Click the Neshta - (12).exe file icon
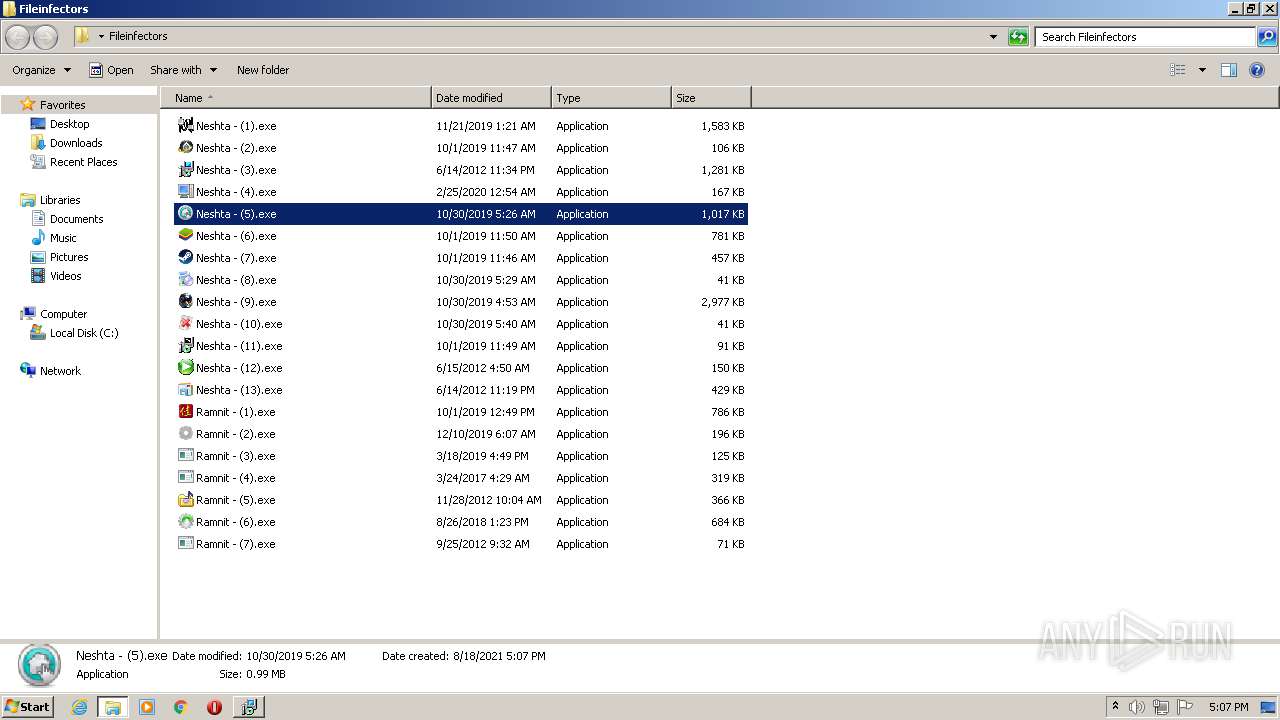The width and height of the screenshot is (1280, 720). [185, 368]
